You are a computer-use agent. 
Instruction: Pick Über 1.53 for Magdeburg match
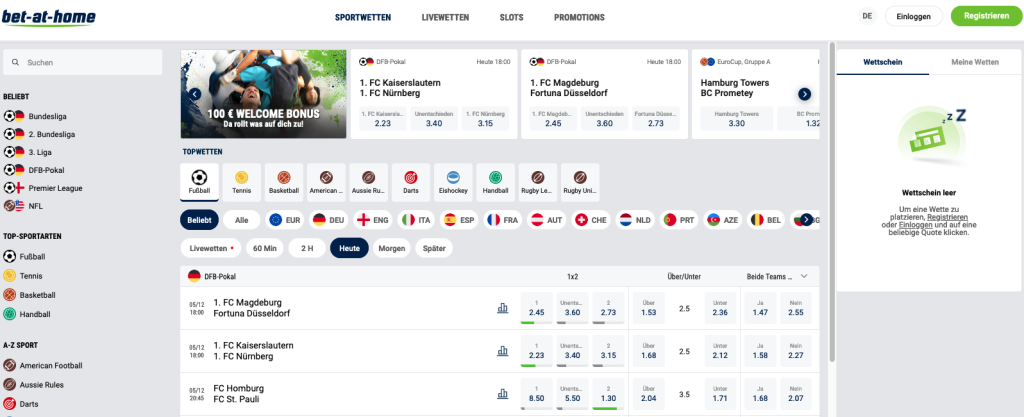click(x=648, y=308)
